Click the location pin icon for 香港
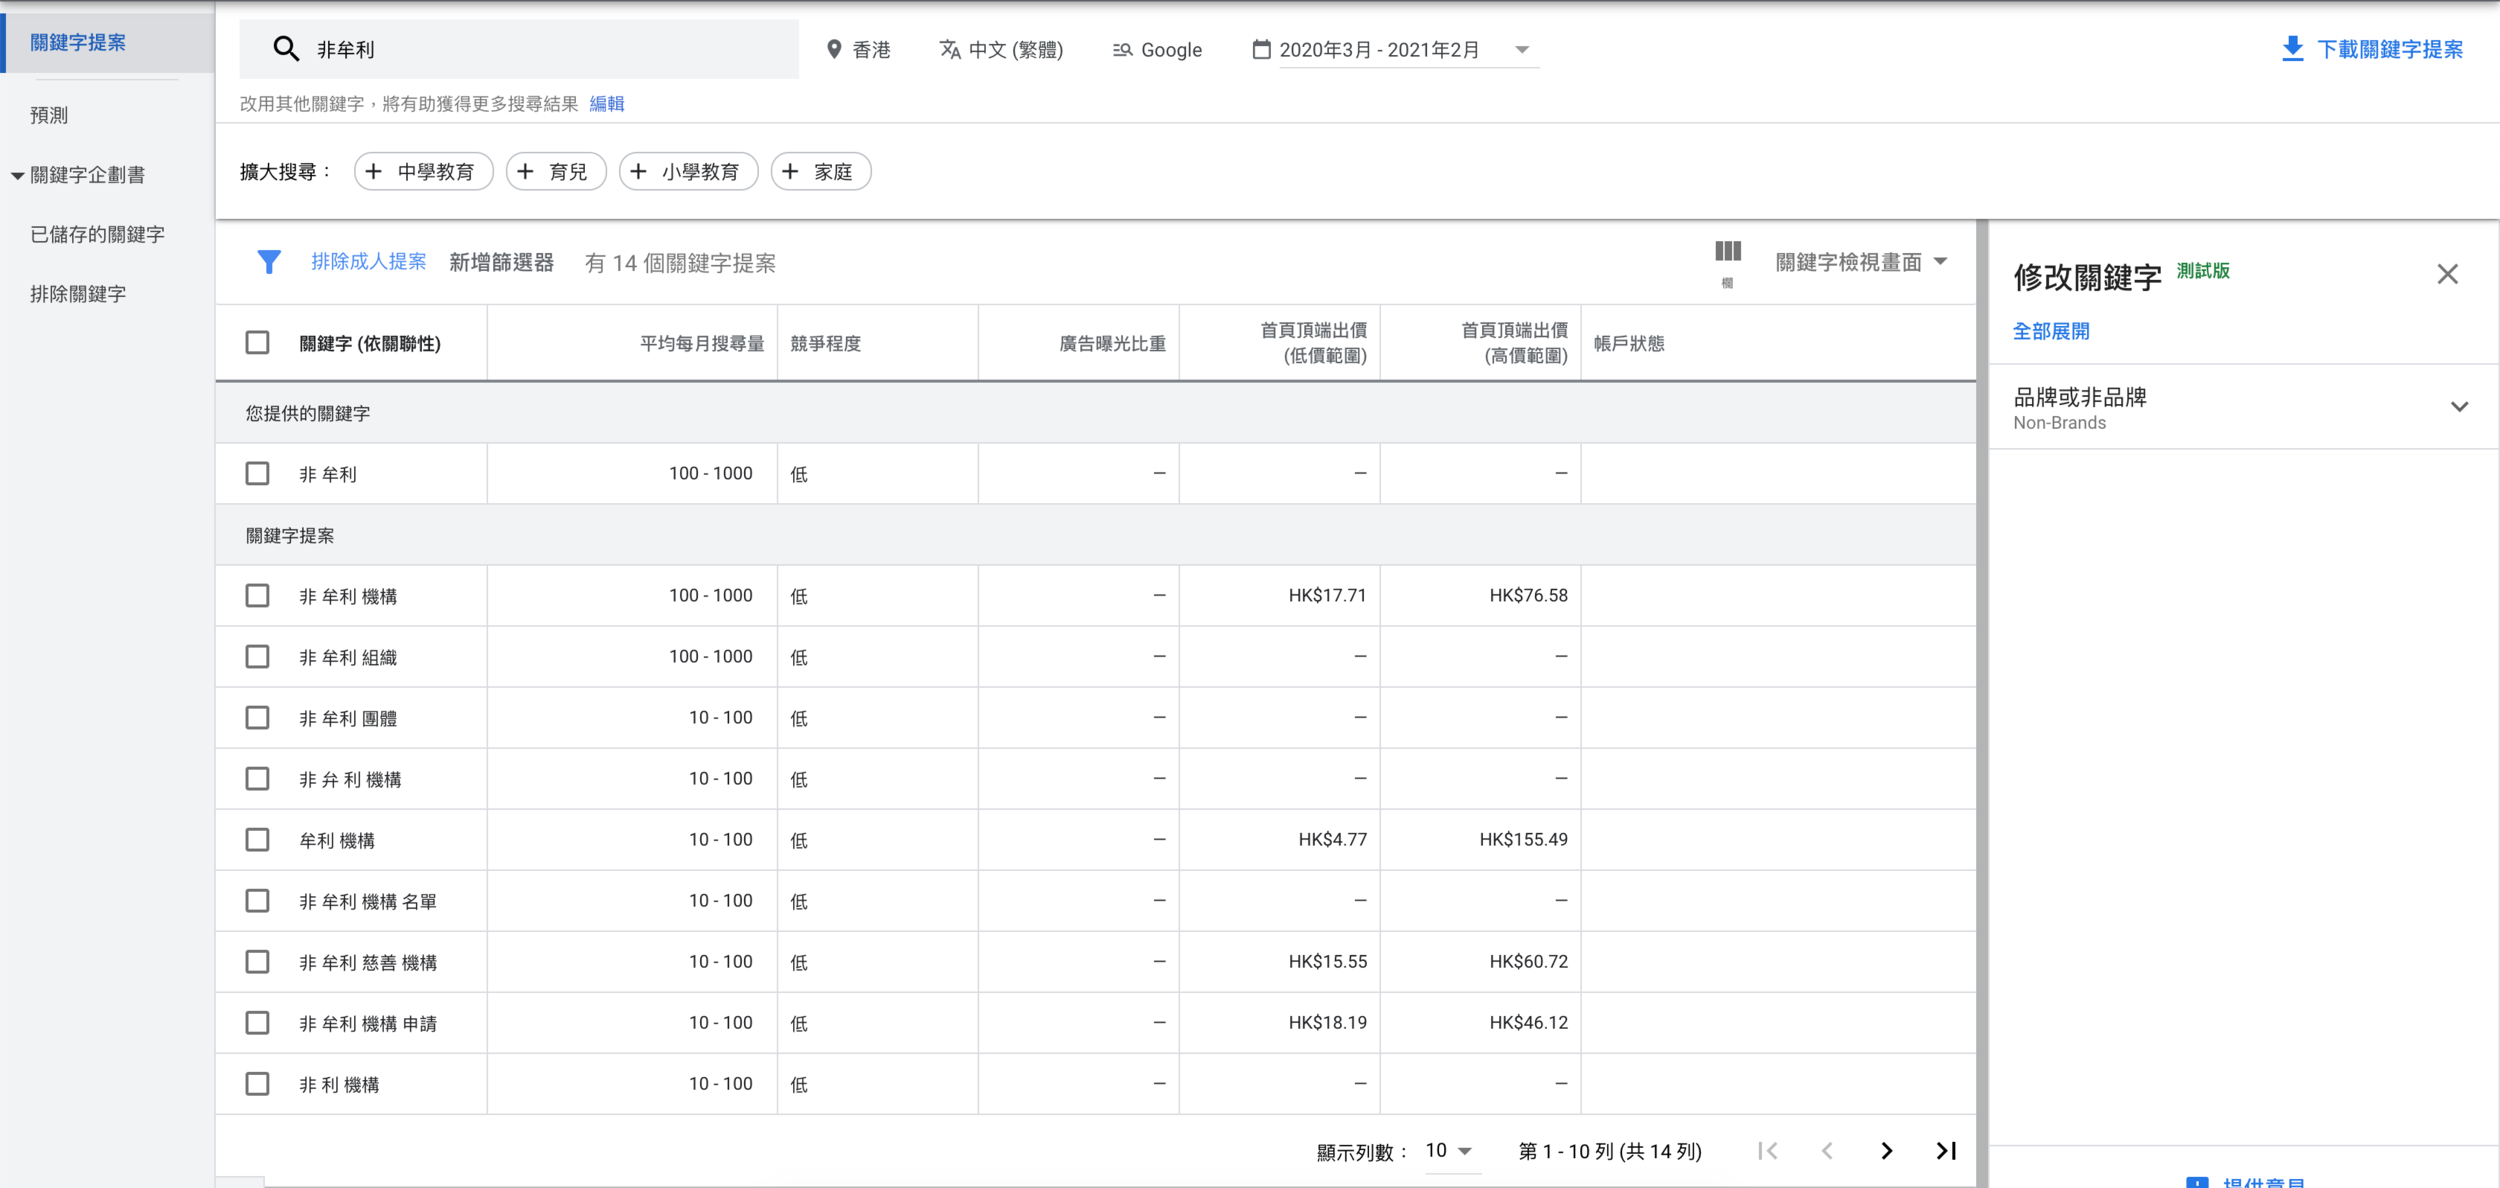Screen dimensions: 2500x1188 pyautogui.click(x=834, y=49)
